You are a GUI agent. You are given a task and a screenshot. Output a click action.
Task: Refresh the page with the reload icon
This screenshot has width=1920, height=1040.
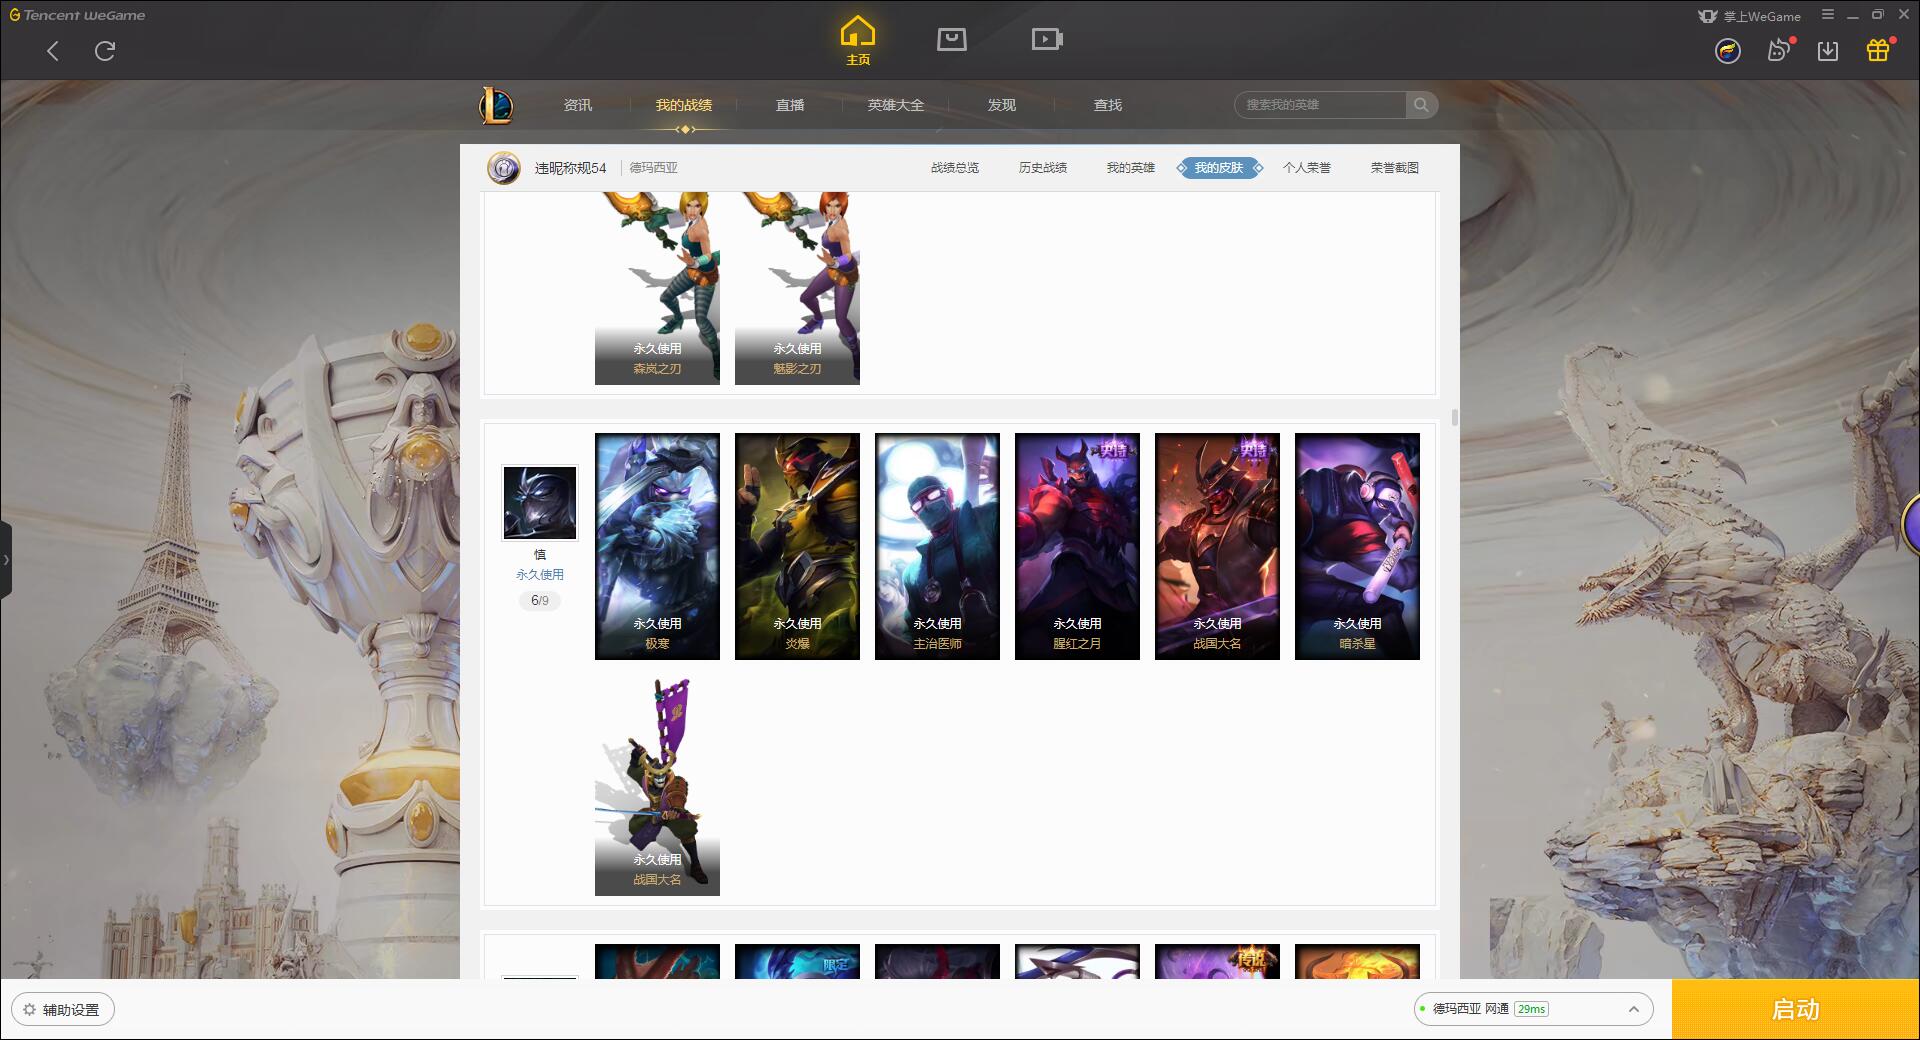coord(105,51)
